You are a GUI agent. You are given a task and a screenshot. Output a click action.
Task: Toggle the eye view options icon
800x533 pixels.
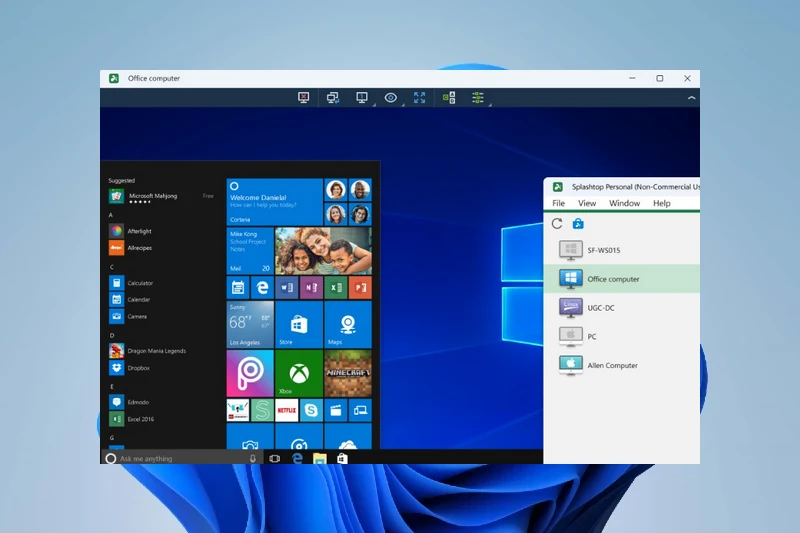click(x=391, y=97)
